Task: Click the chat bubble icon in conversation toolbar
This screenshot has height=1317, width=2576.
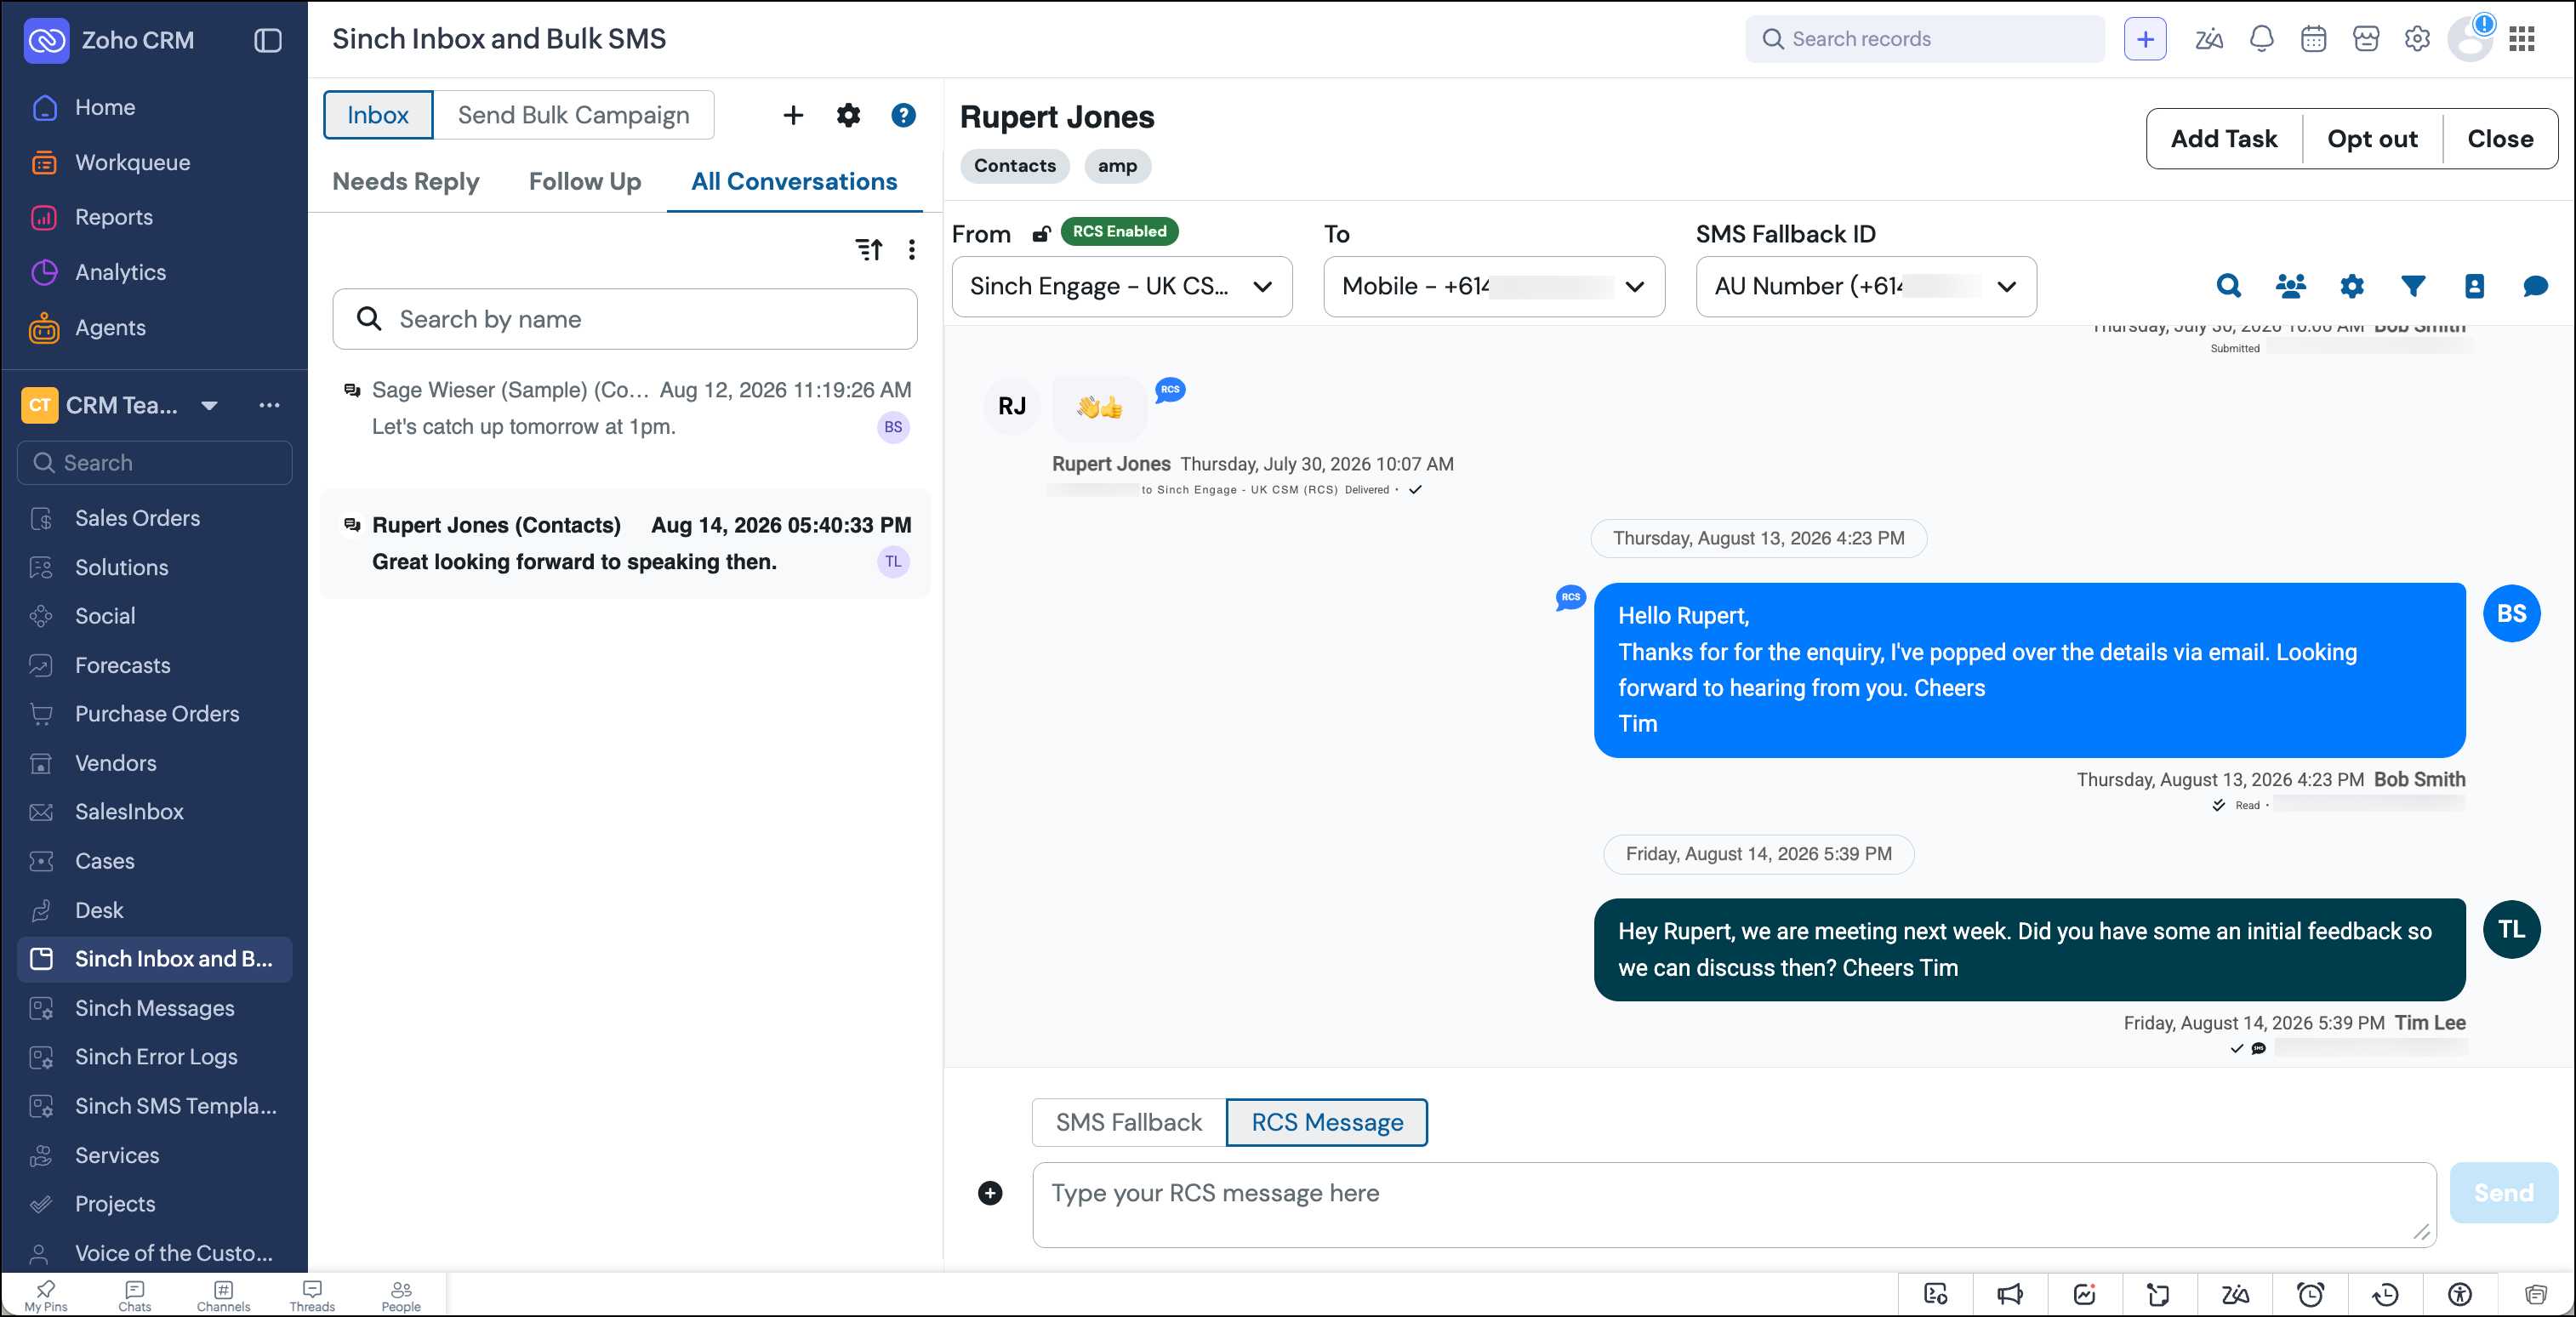Action: tap(2535, 286)
